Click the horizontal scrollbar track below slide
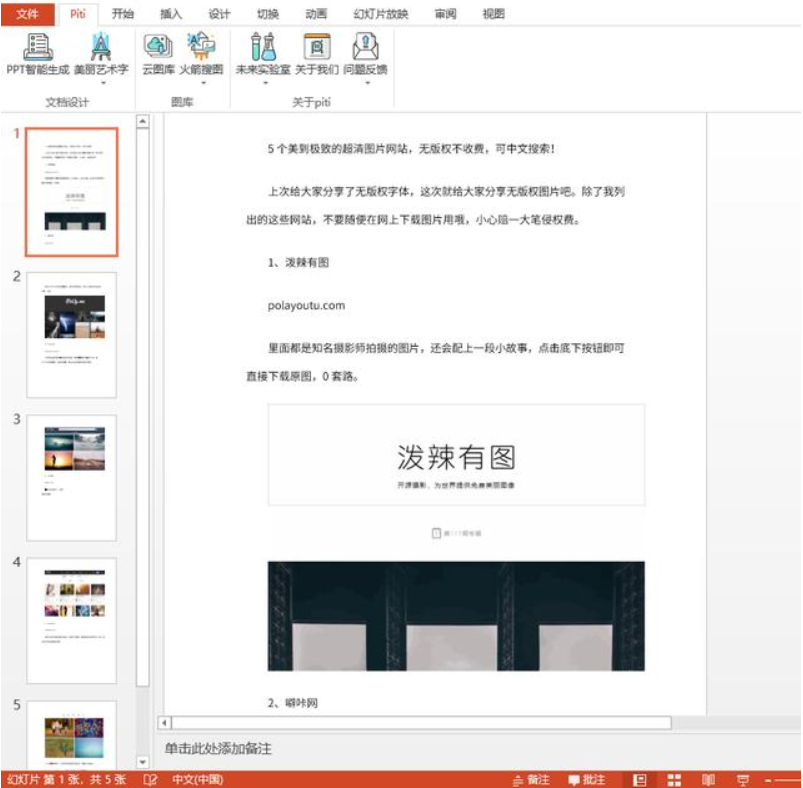 pyautogui.click(x=421, y=723)
